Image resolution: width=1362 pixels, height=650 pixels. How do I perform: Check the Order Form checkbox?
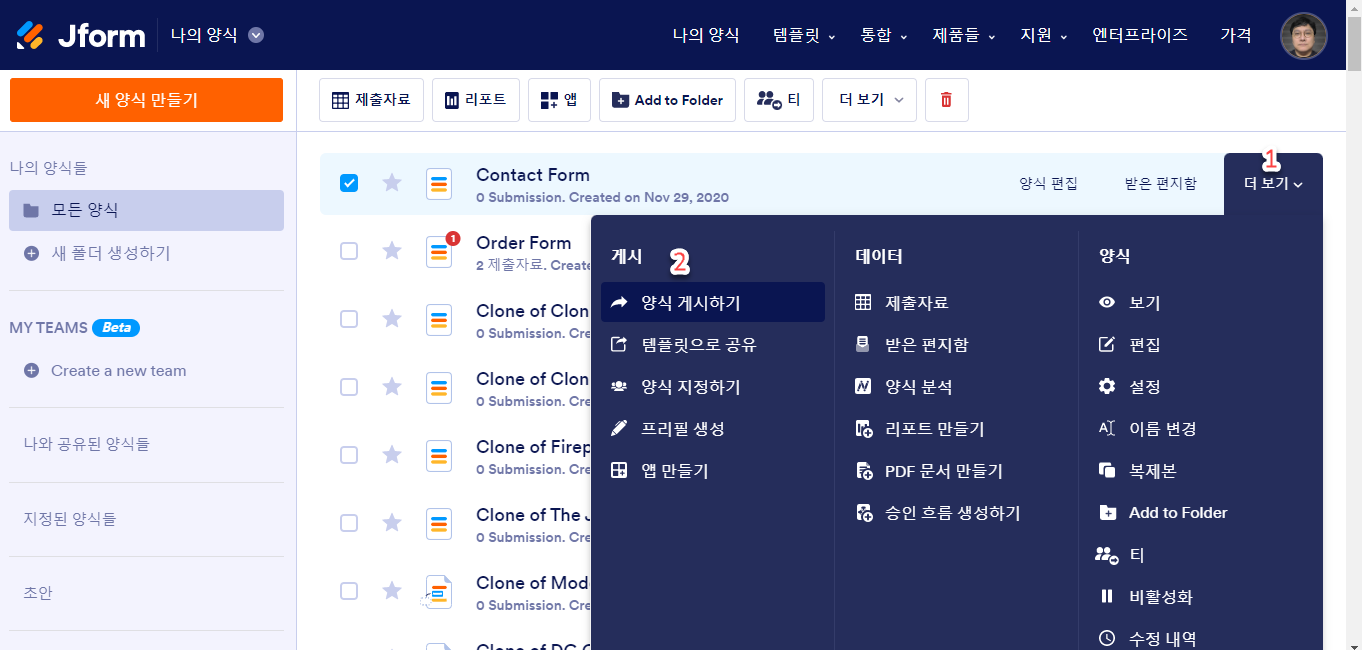click(349, 250)
